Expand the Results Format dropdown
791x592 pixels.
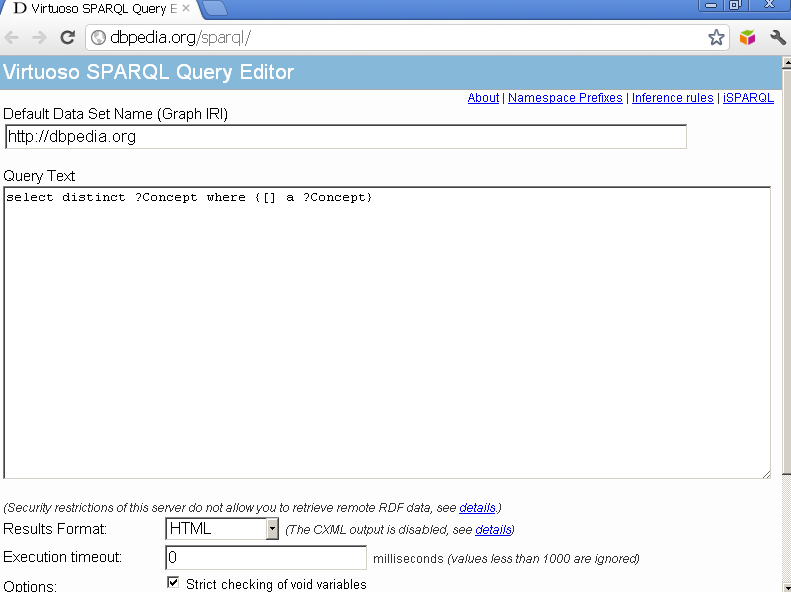point(272,529)
